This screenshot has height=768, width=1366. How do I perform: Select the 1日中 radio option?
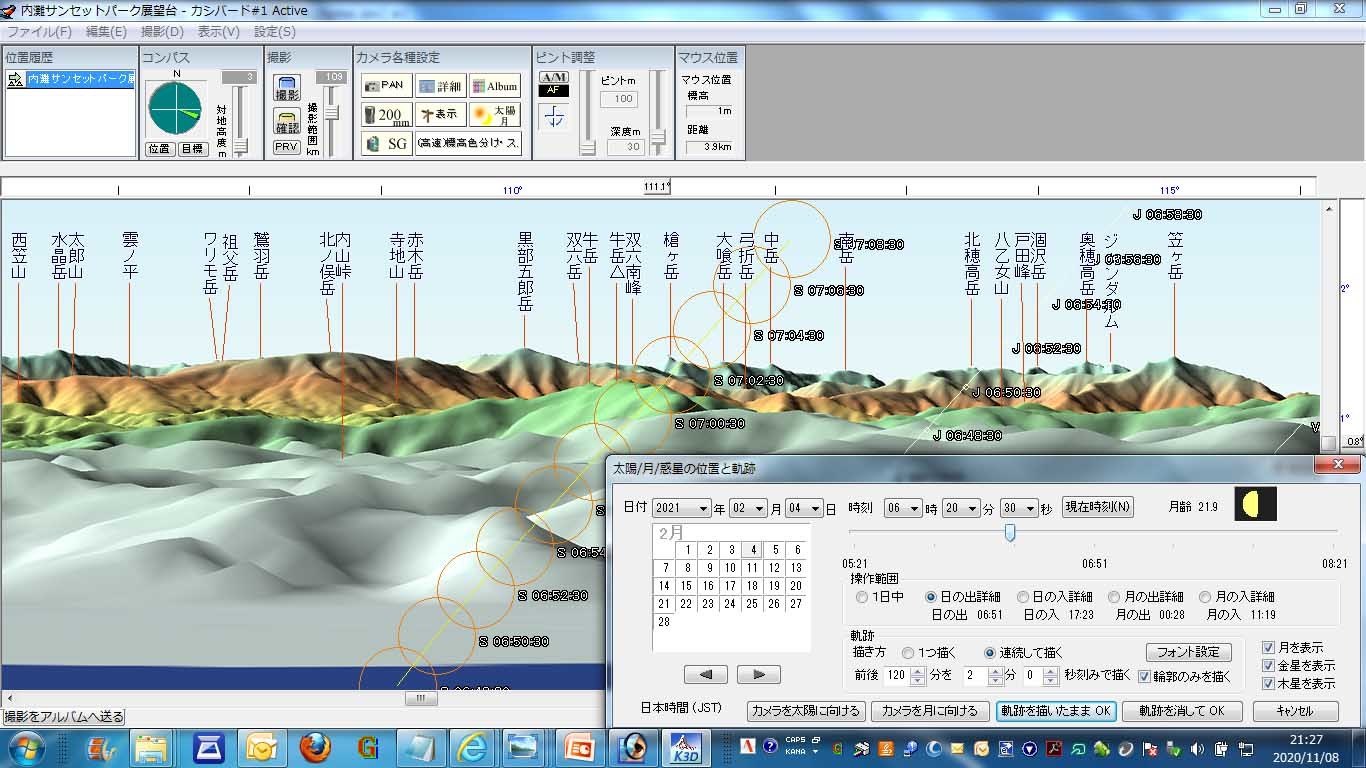click(880, 597)
